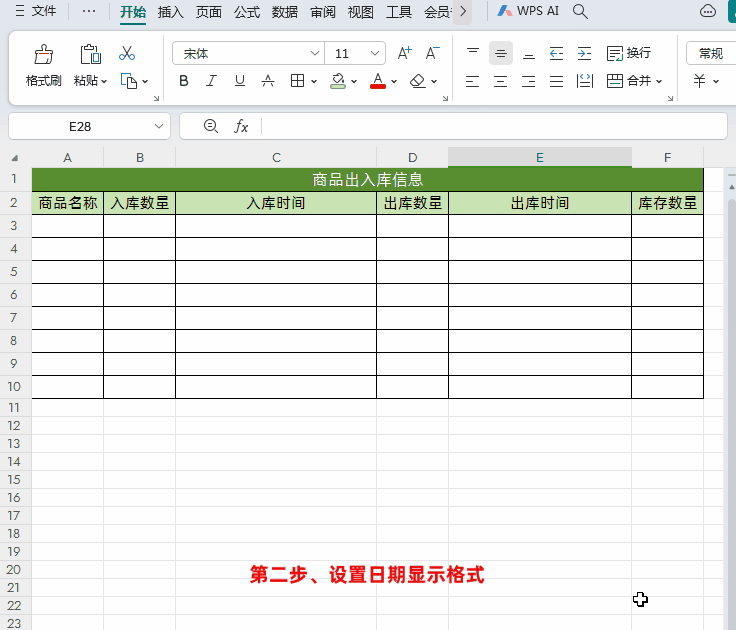Click the 入库时间 header cell
736x630 pixels.
pyautogui.click(x=276, y=203)
